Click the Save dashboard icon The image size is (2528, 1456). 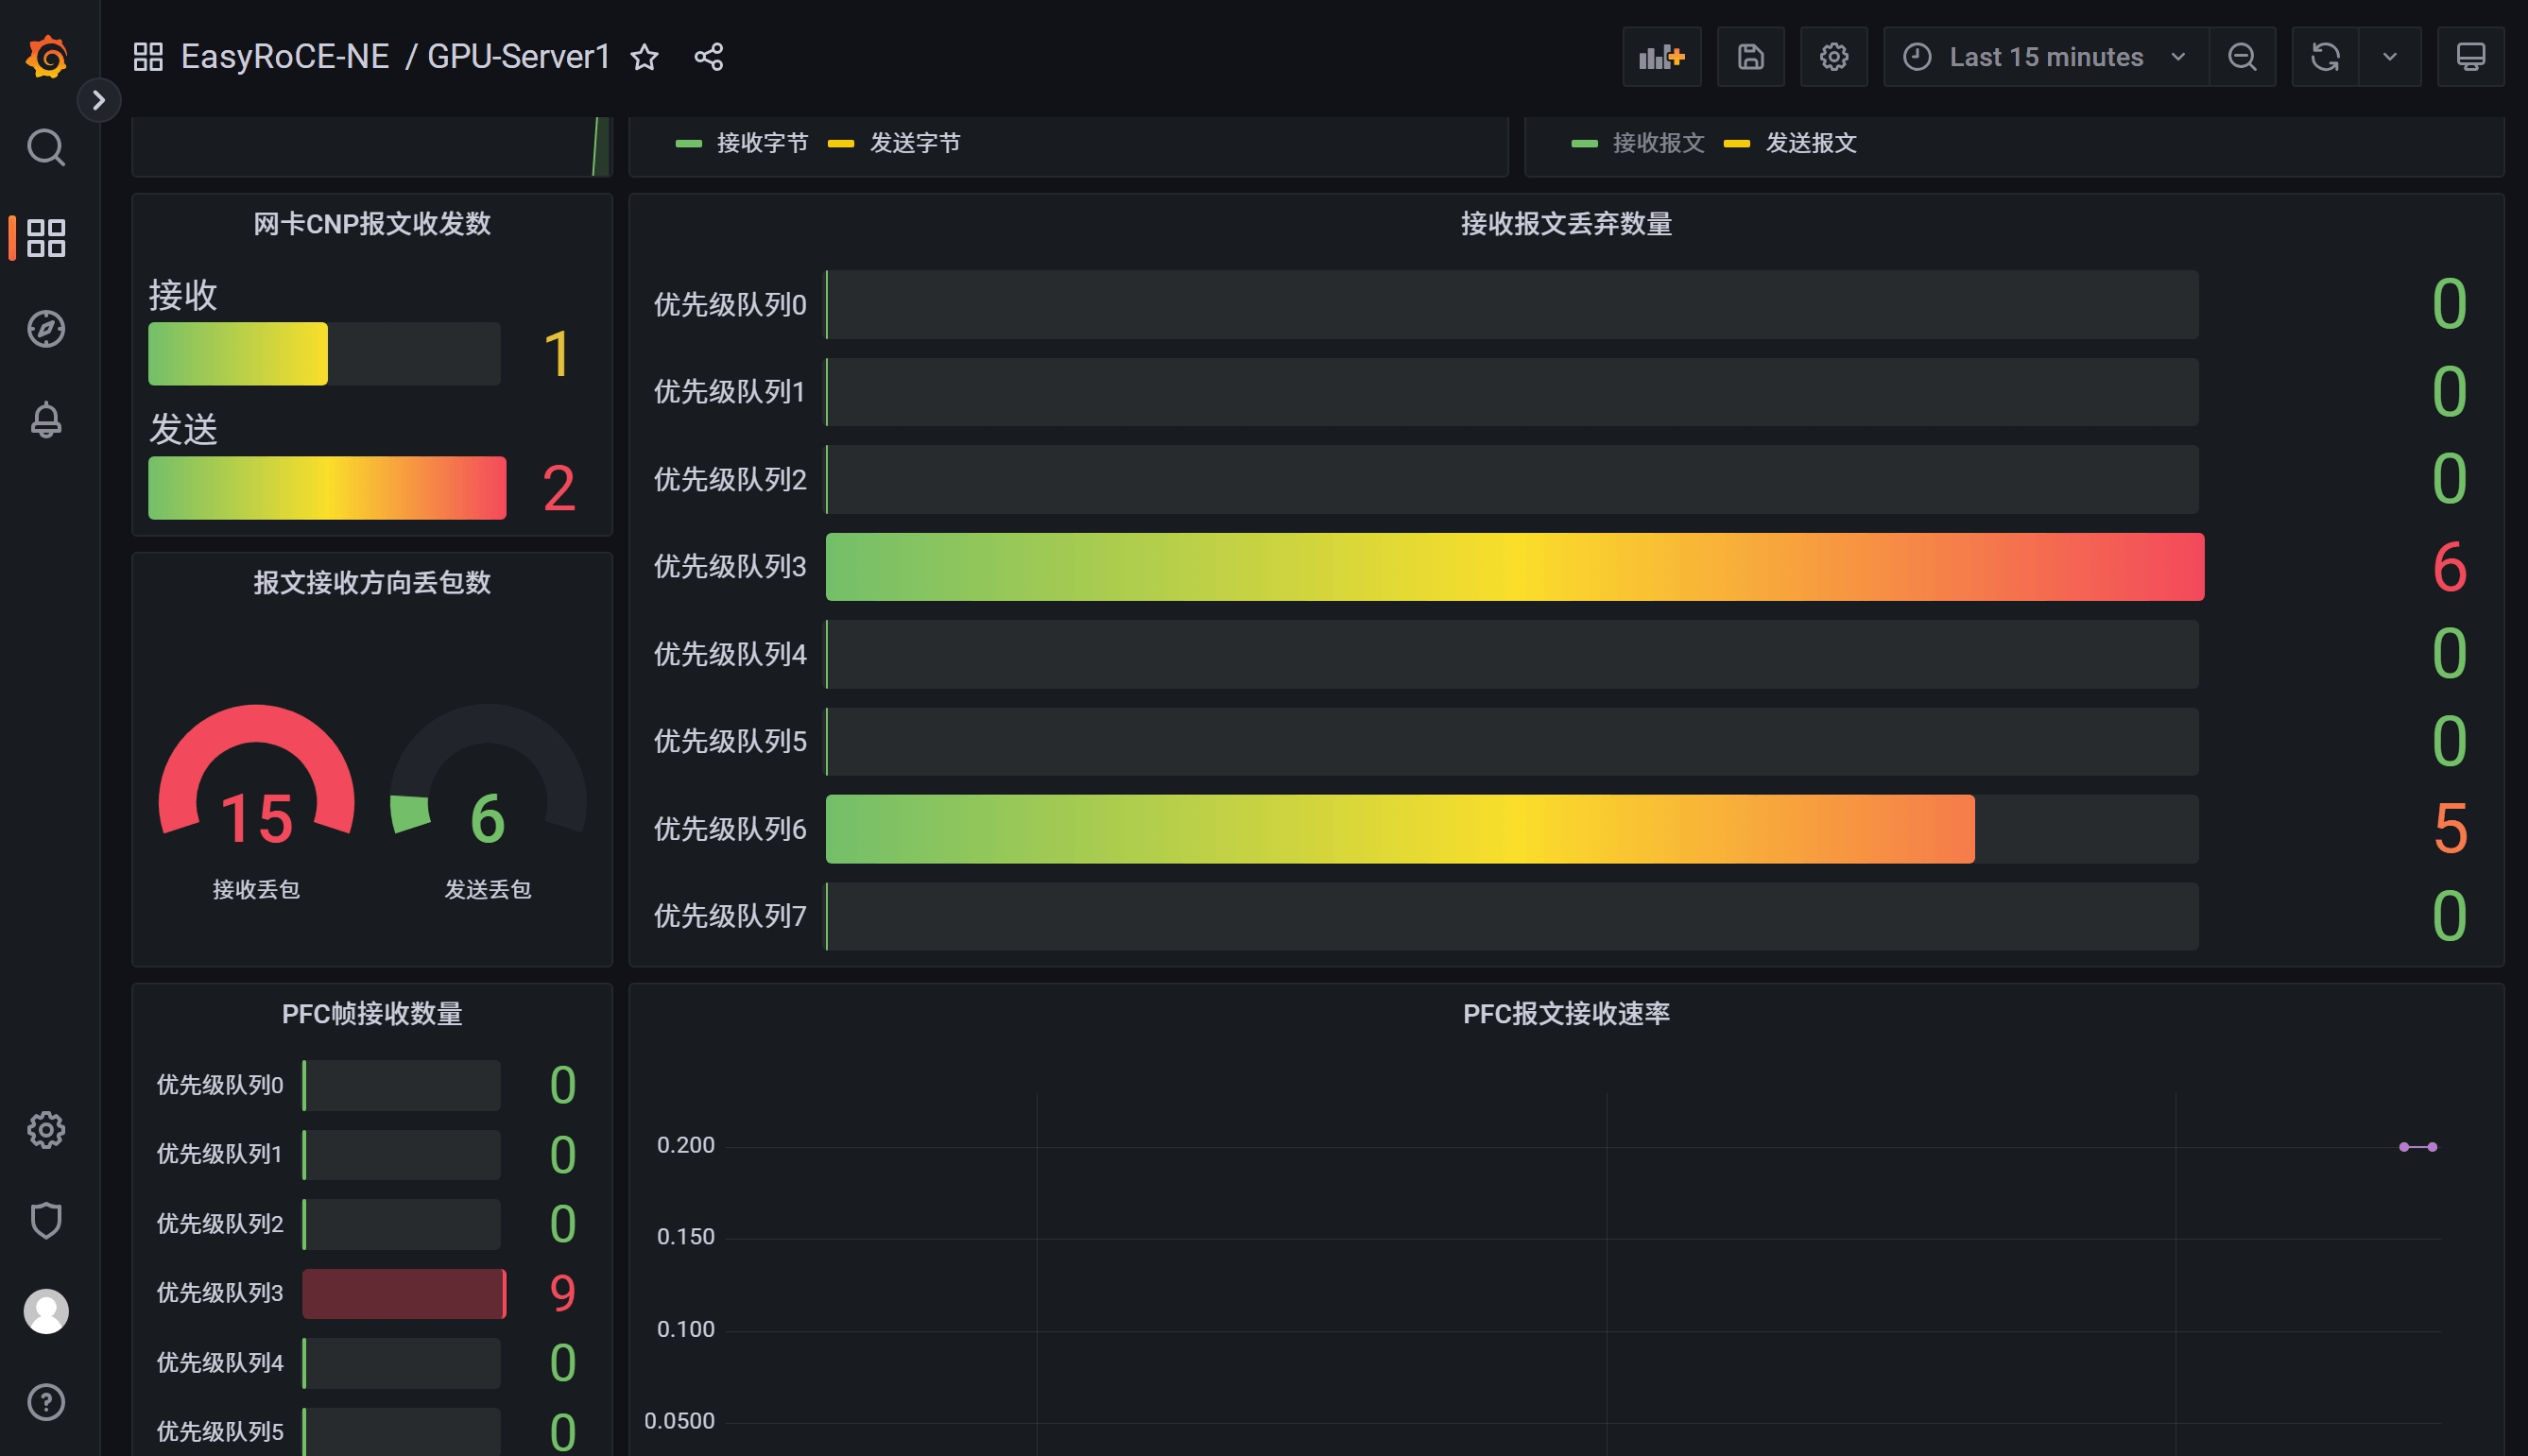(1750, 57)
